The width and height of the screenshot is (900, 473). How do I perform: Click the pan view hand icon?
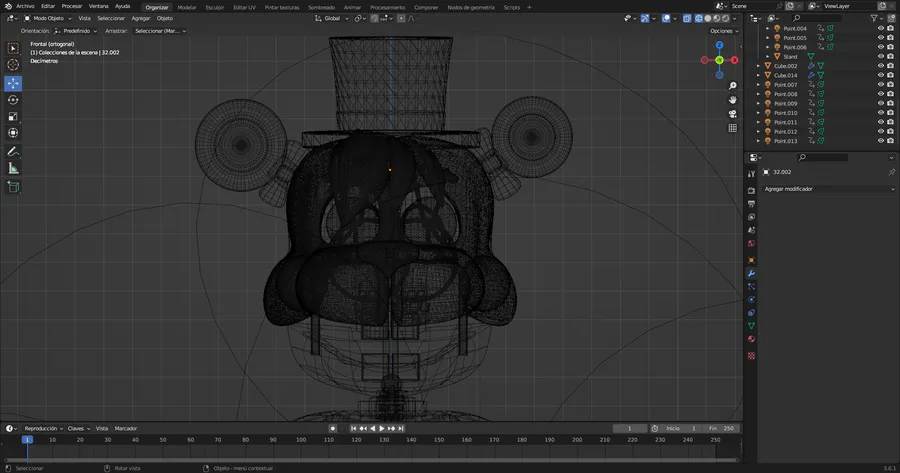(732, 100)
